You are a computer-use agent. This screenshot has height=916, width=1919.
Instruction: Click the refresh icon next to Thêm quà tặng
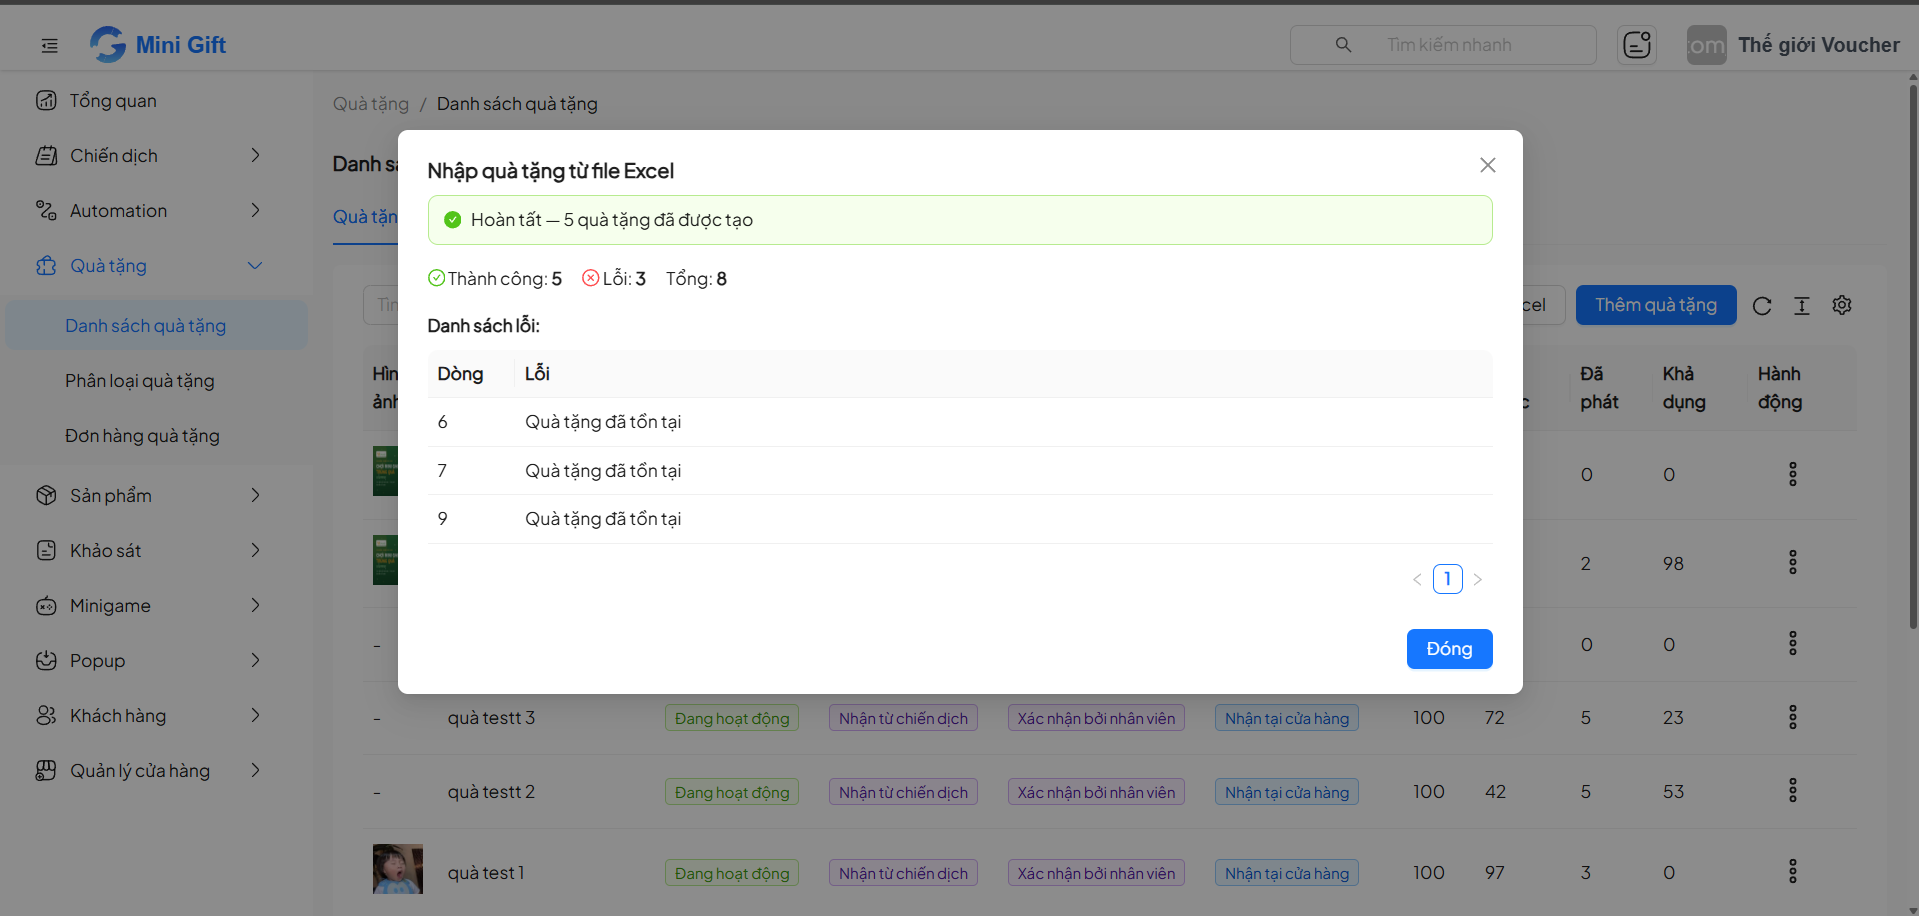(1762, 306)
